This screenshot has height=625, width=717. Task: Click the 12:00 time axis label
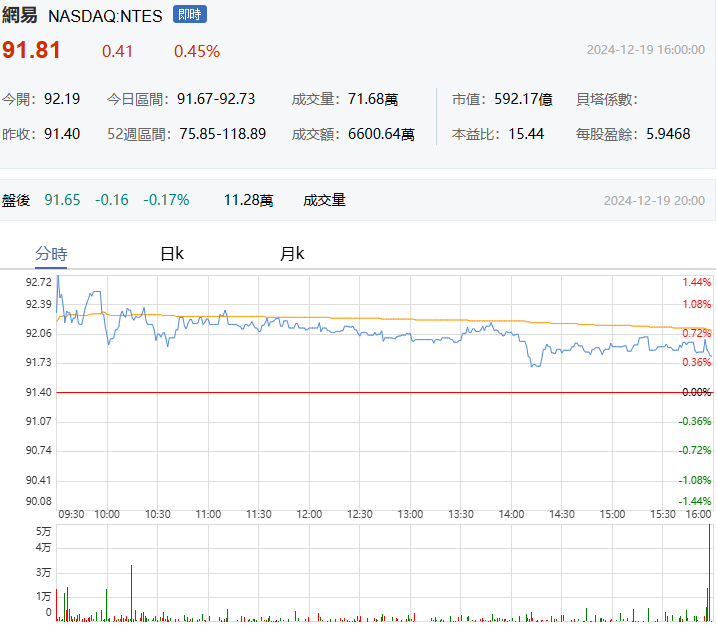point(309,514)
